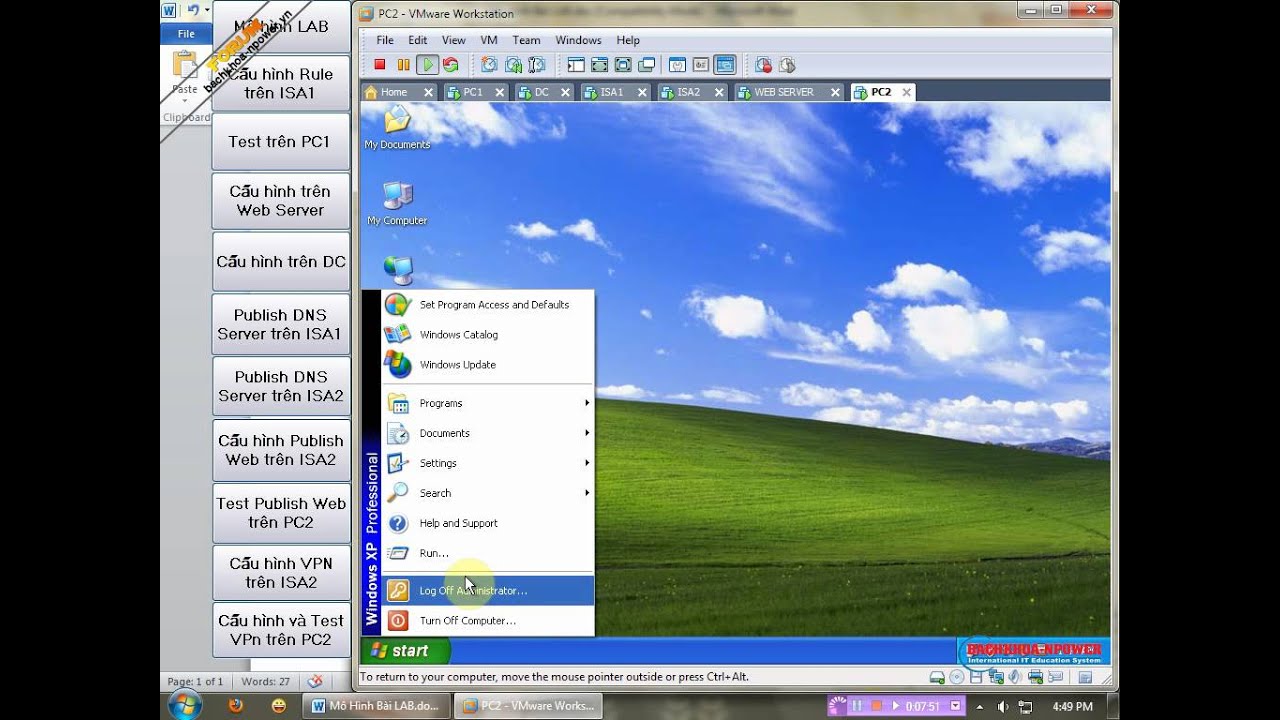Select My Computer desktop icon in VM

[397, 204]
